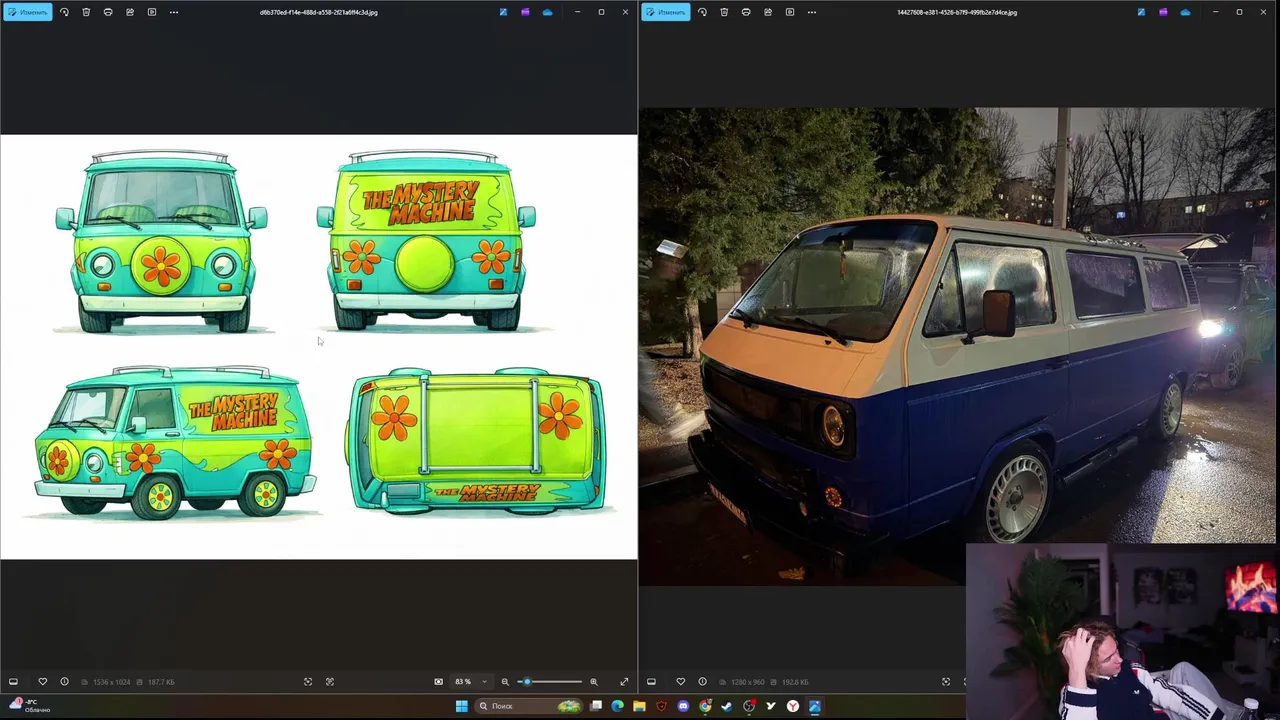Viewport: 1280px width, 720px height.
Task: Open OneDrive cloud icon in left window title bar
Action: [547, 12]
